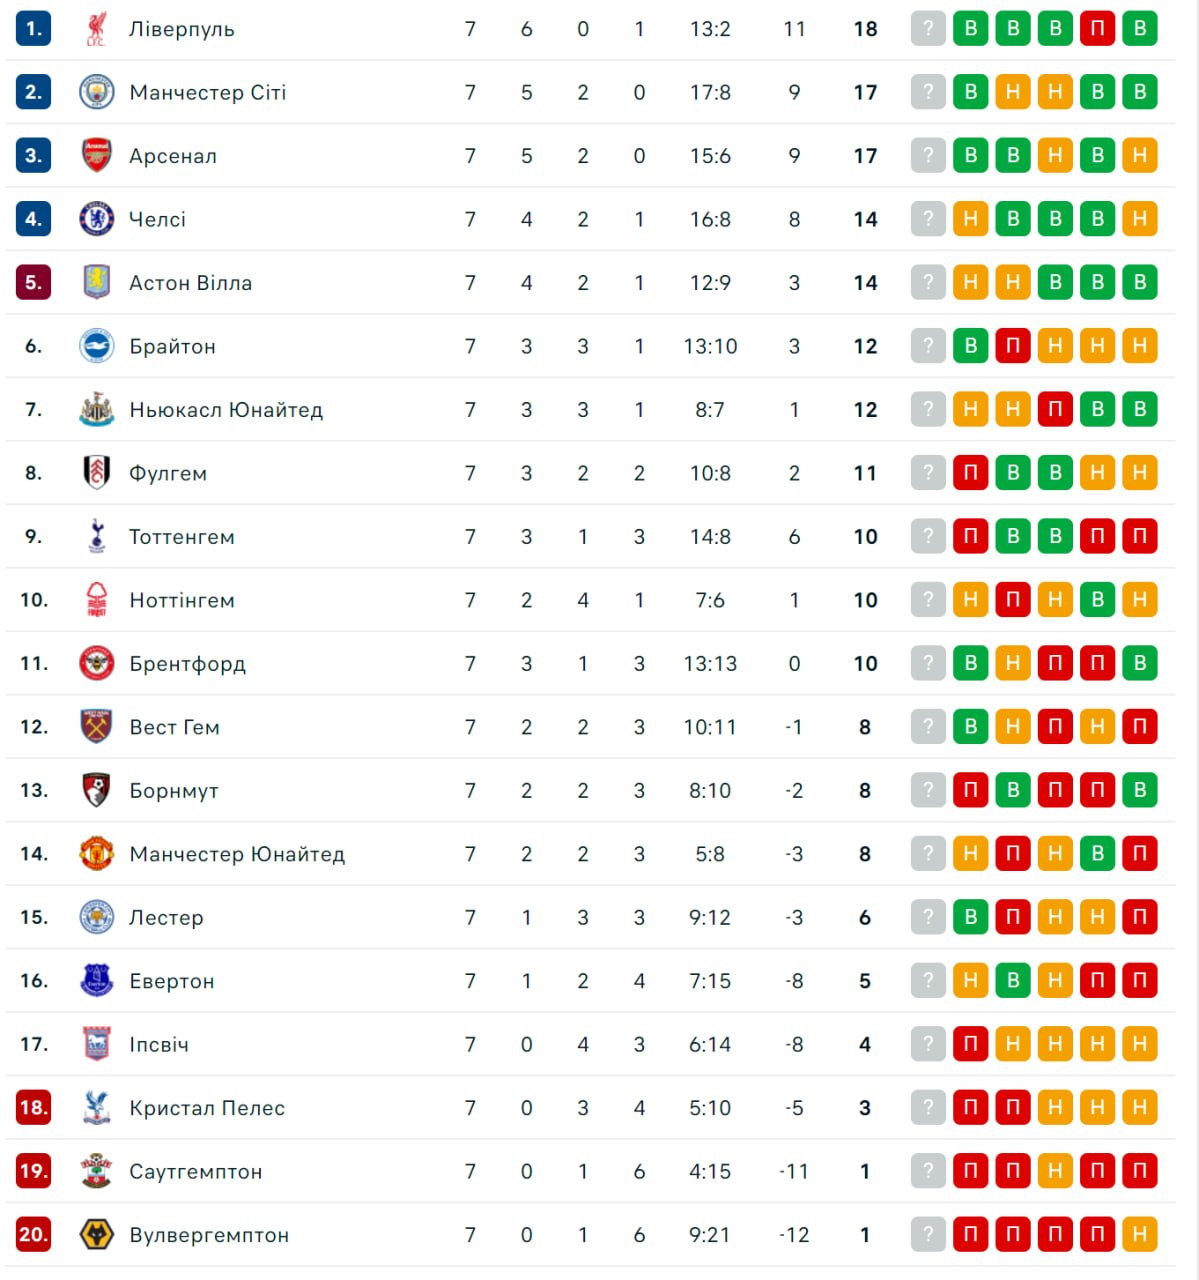Open the Брентфорд team page link
Image resolution: width=1199 pixels, height=1280 pixels.
[187, 664]
